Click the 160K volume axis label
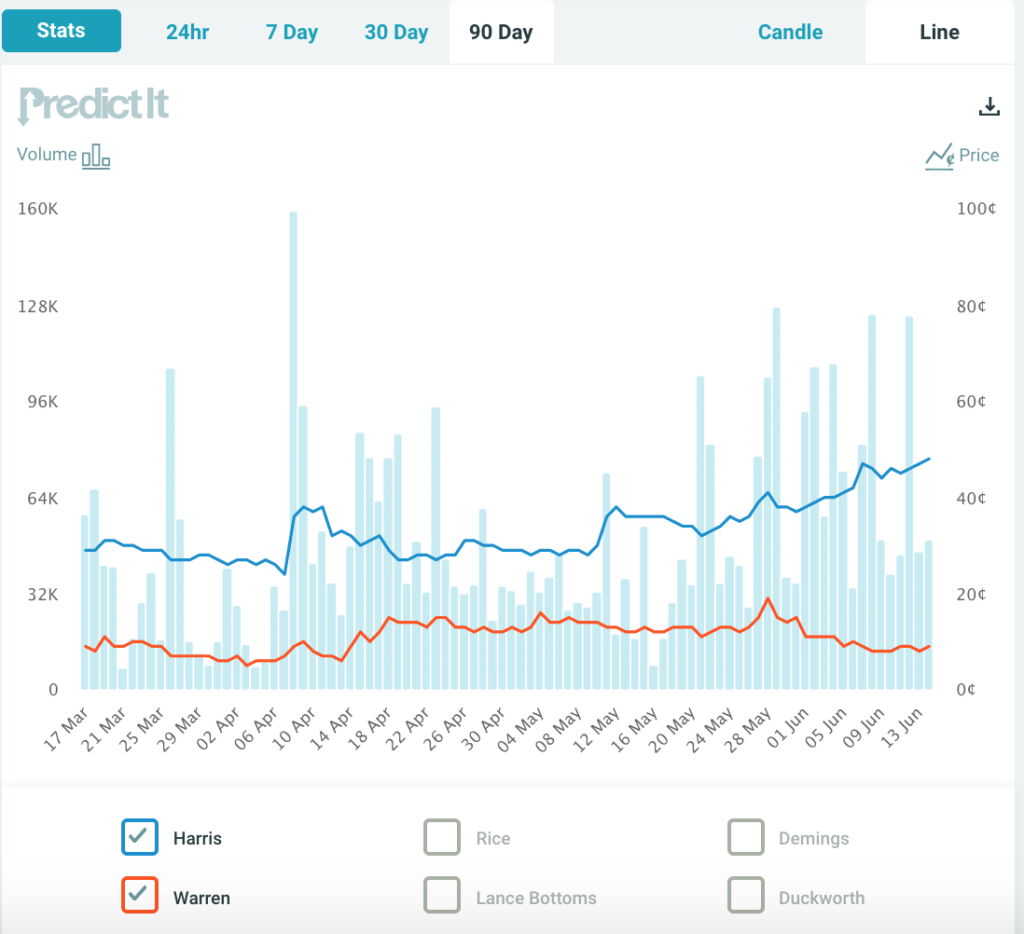Screen dimensions: 1024x934 coord(37,209)
